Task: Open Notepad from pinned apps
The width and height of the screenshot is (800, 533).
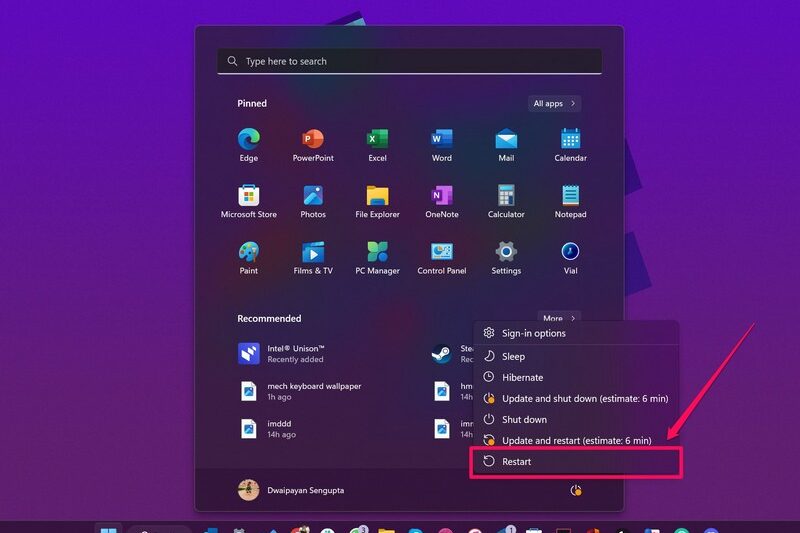Action: pyautogui.click(x=570, y=201)
